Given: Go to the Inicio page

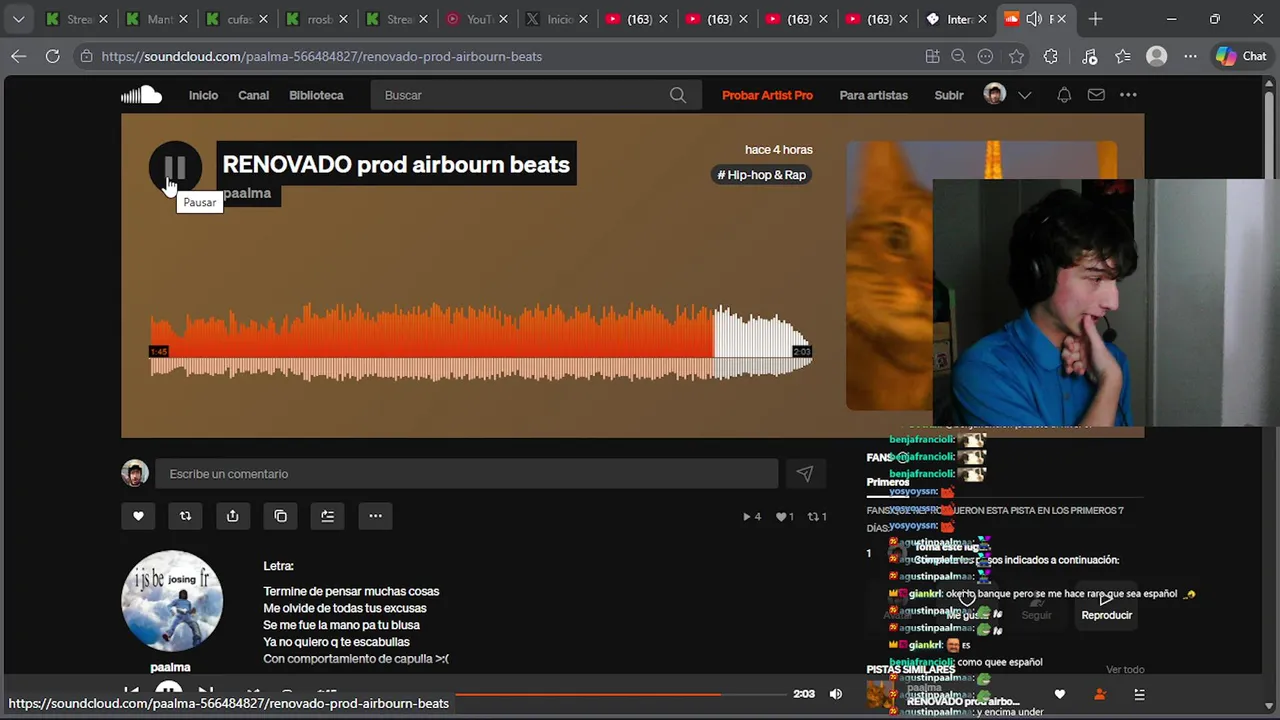Looking at the screenshot, I should pyautogui.click(x=203, y=95).
